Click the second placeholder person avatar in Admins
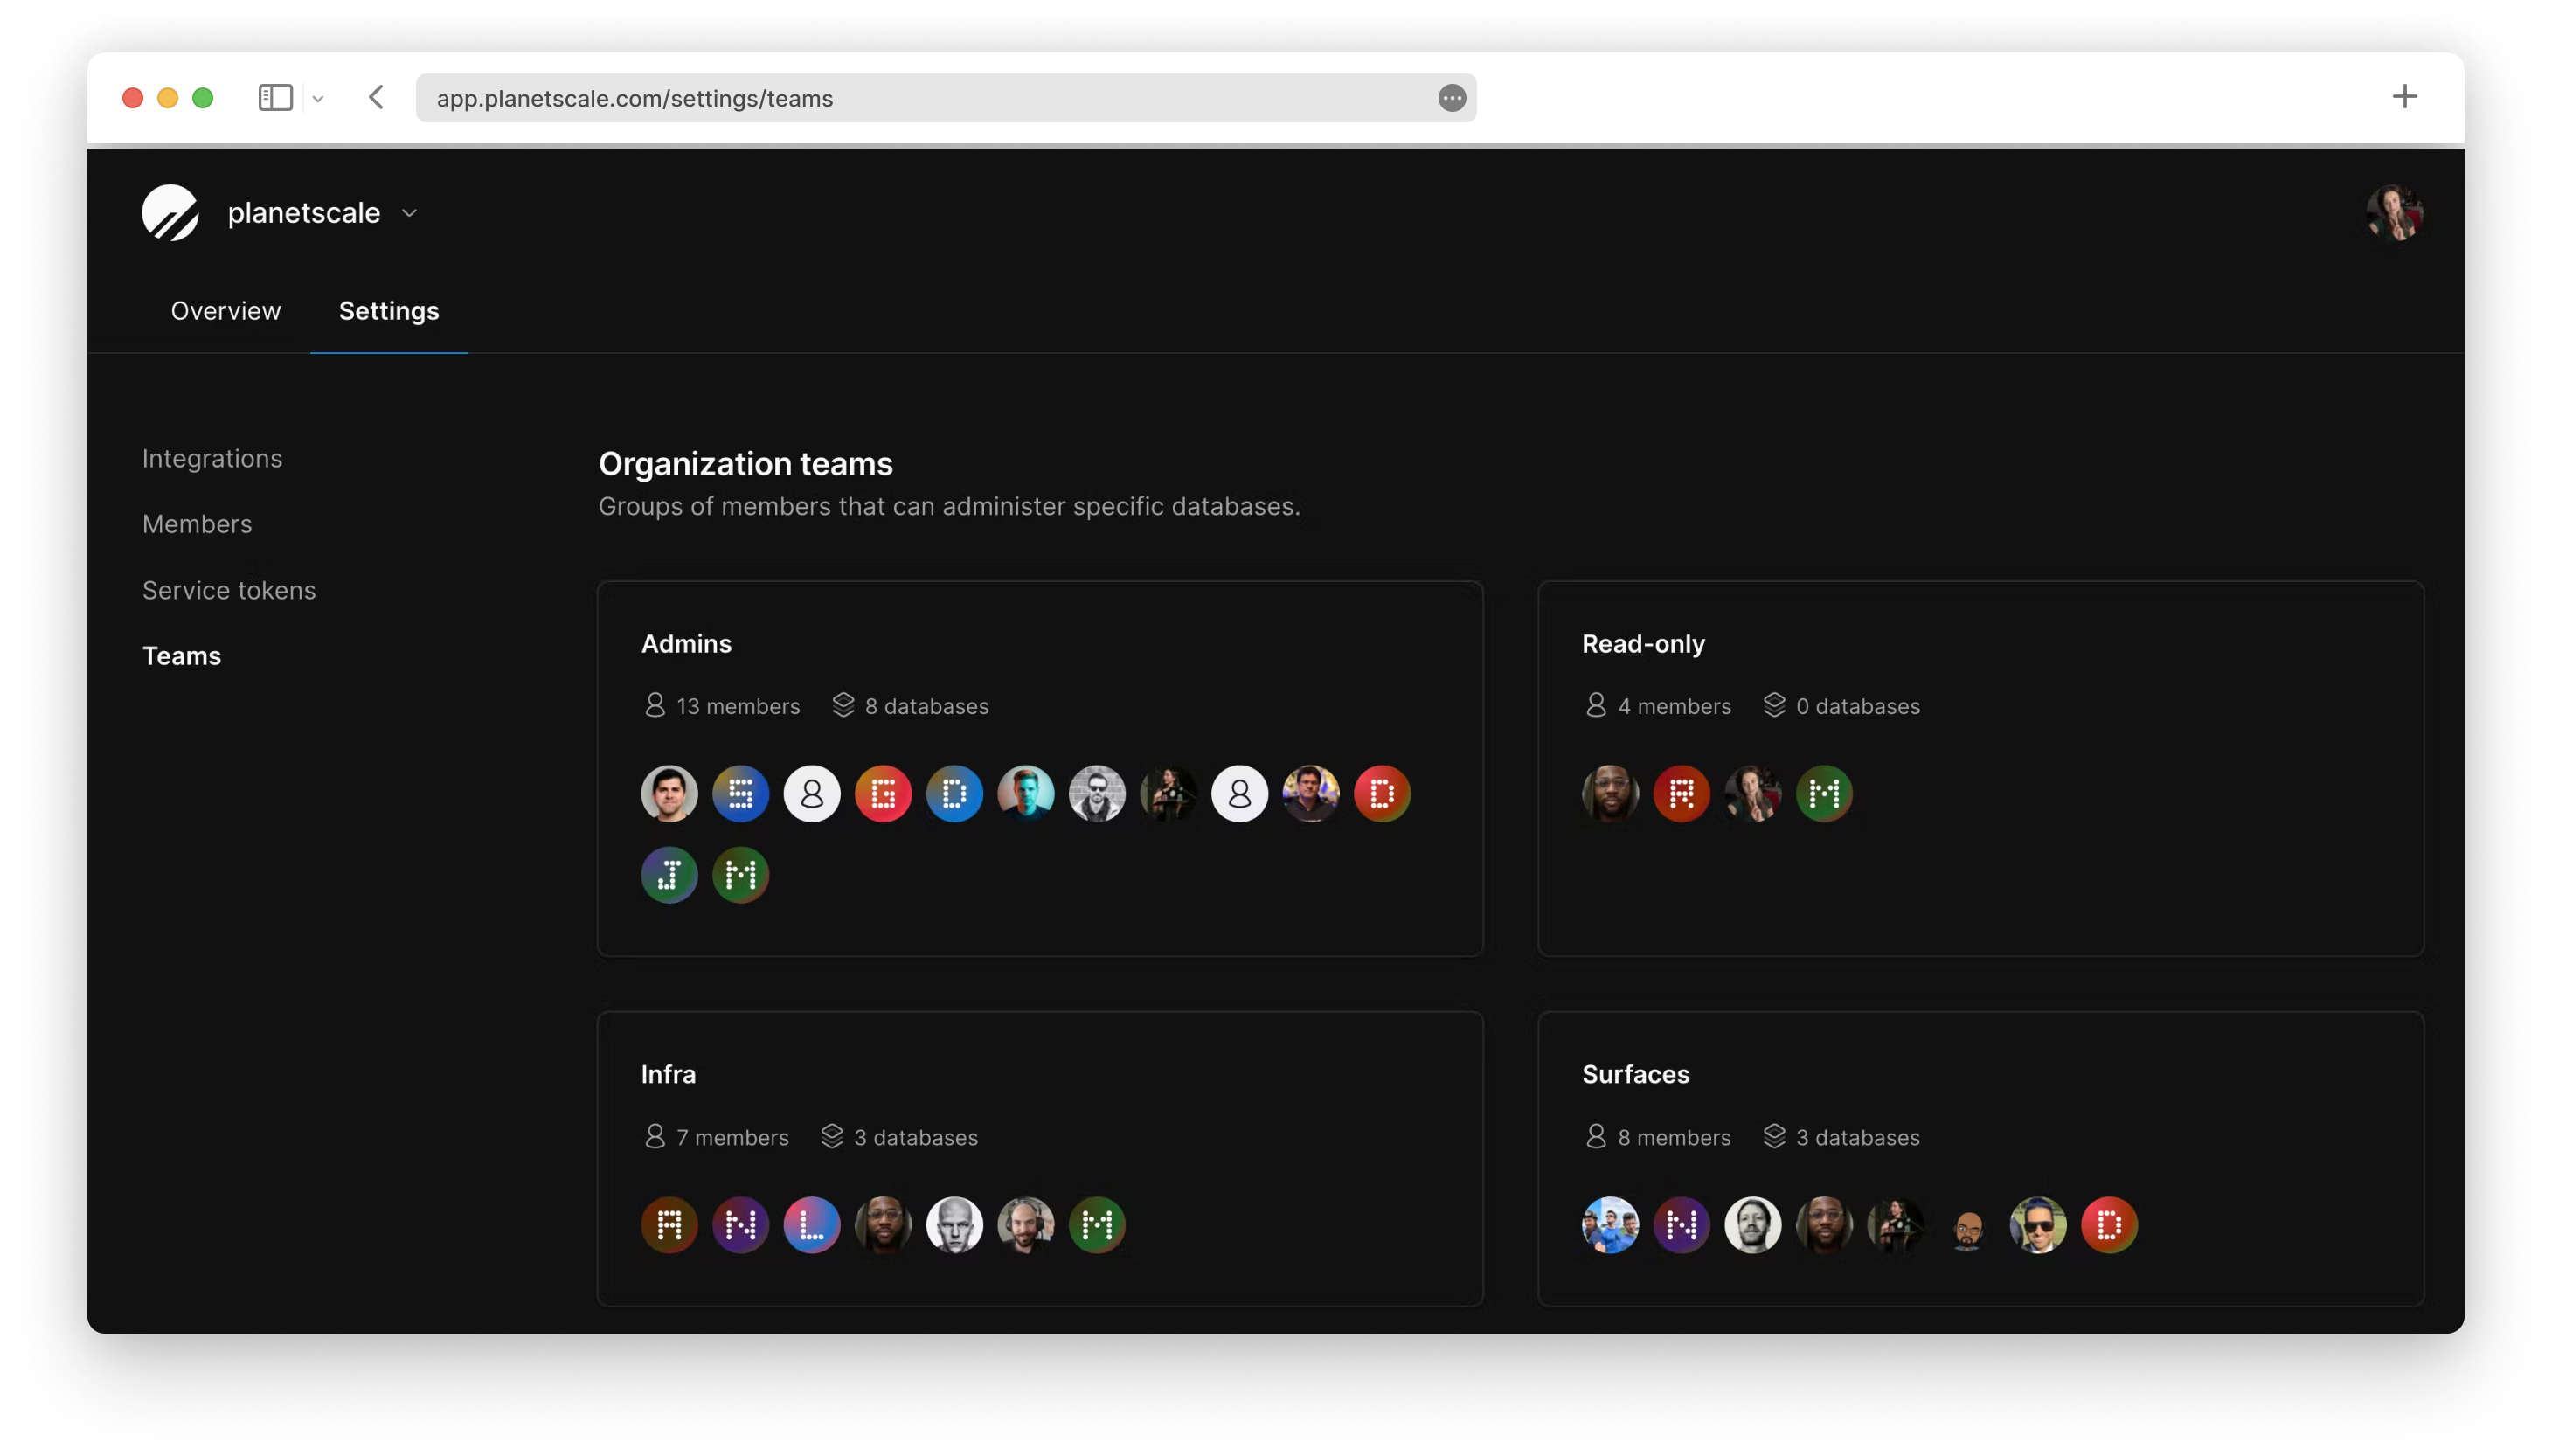This screenshot has height=1456, width=2552. 1239,794
